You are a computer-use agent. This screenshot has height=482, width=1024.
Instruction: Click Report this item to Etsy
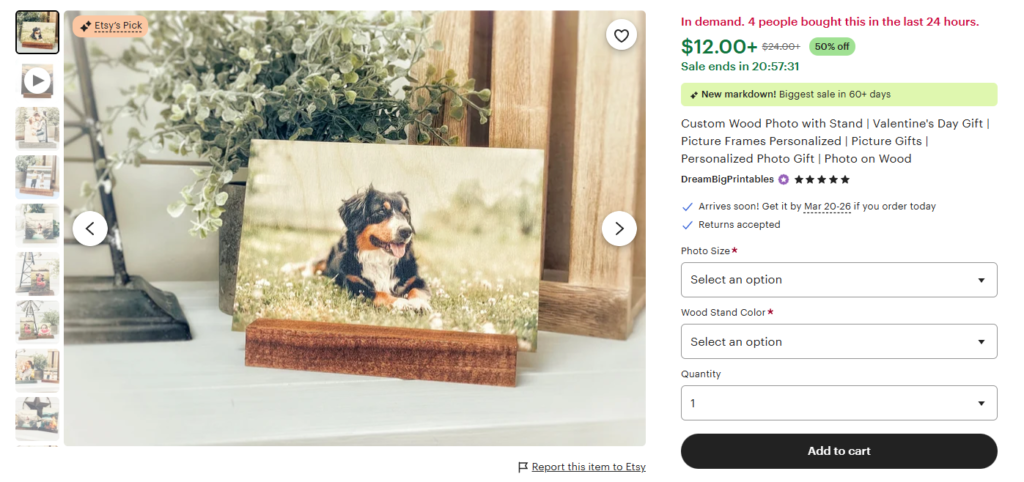coord(588,467)
